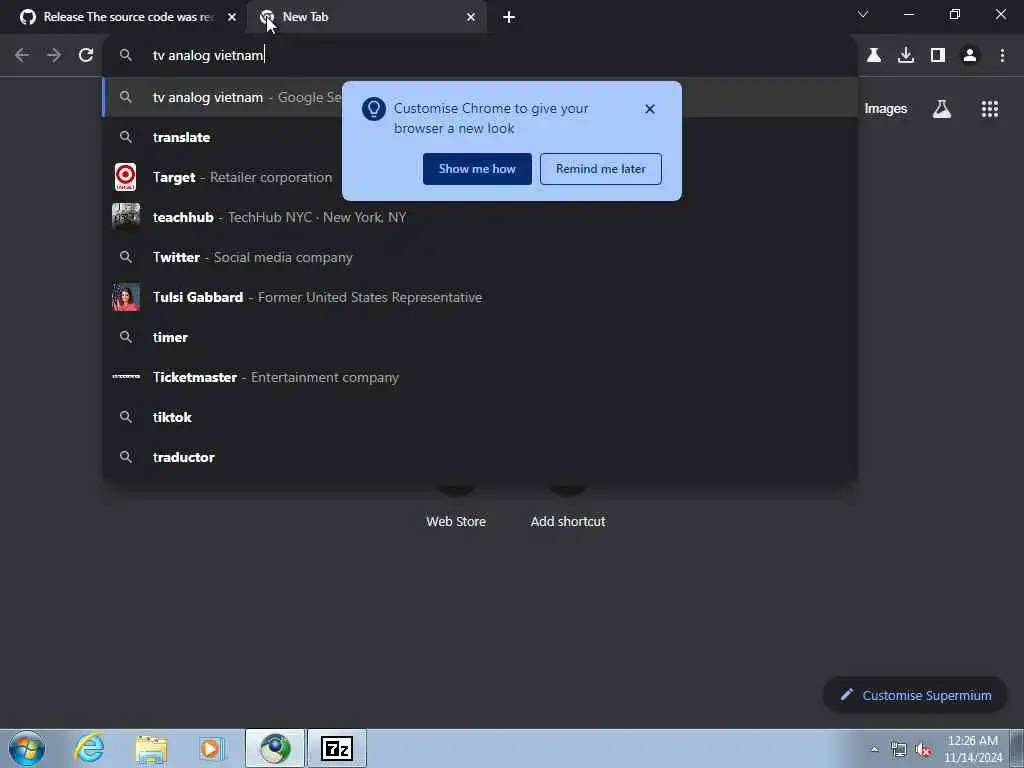Launch Internet Explorer from taskbar
This screenshot has height=768, width=1024.
[x=89, y=748]
